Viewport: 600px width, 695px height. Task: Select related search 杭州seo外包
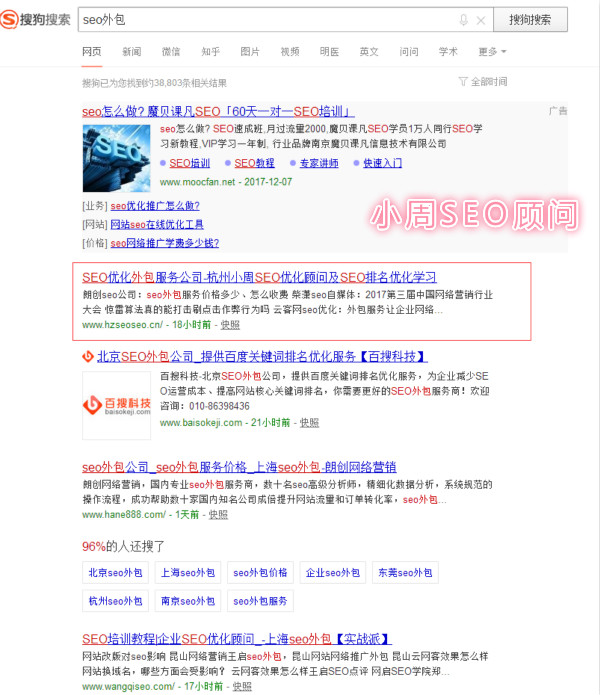[x=115, y=601]
